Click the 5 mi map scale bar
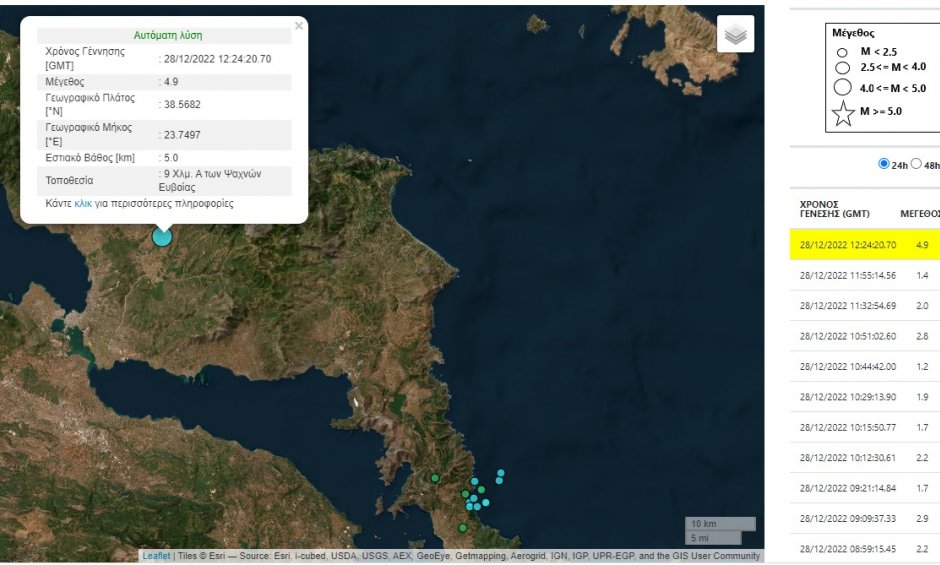The image size is (940, 565). tap(713, 538)
